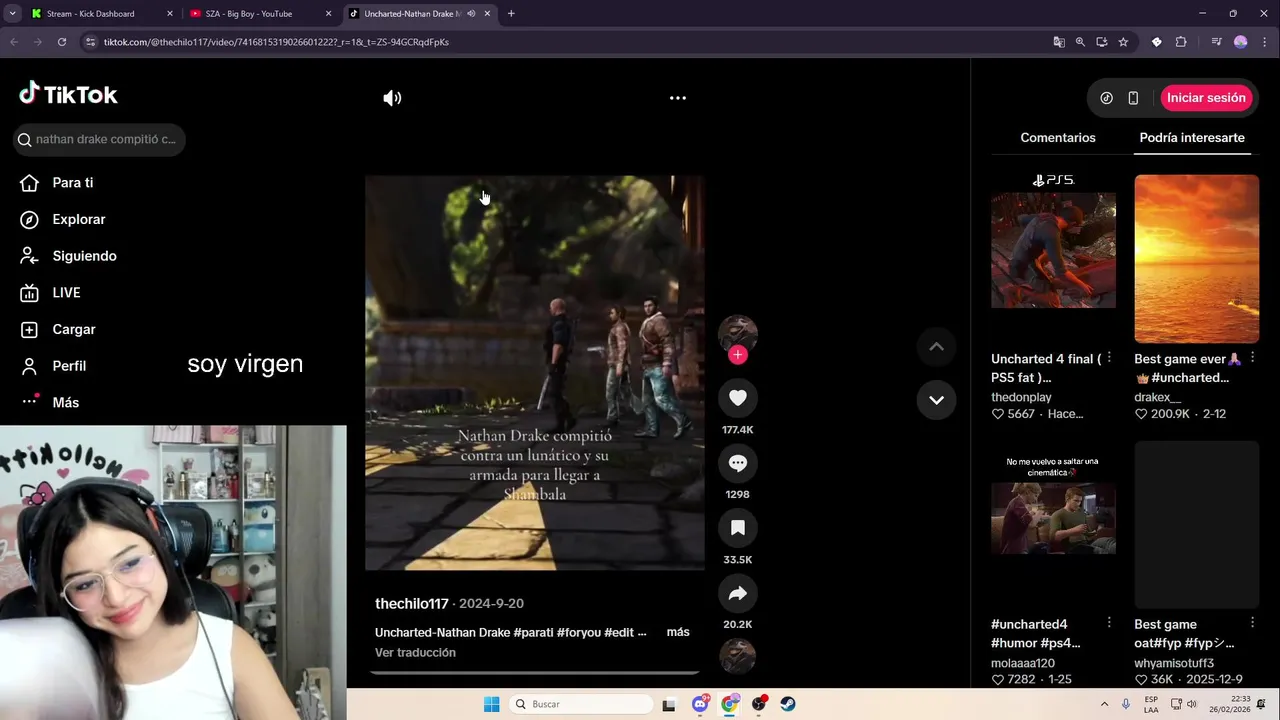This screenshot has height=720, width=1280.
Task: Open the Chrome extensions puzzle icon
Action: point(1181,42)
